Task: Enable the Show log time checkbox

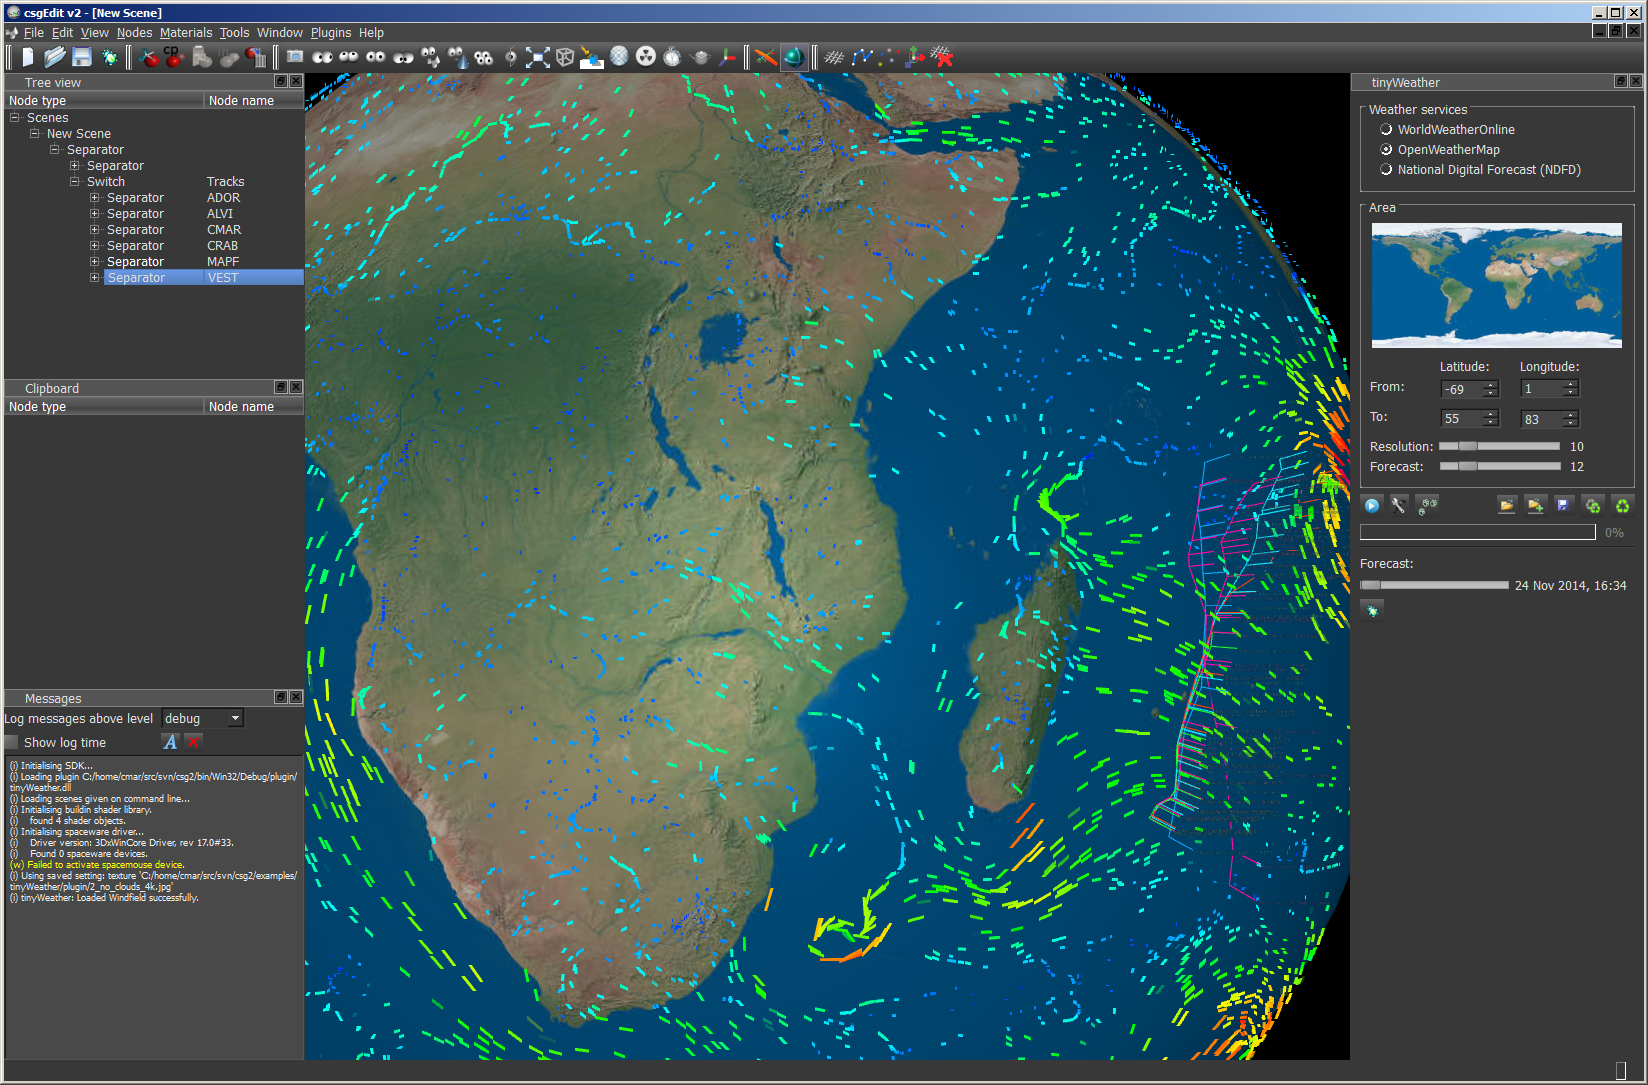Action: pos(12,743)
